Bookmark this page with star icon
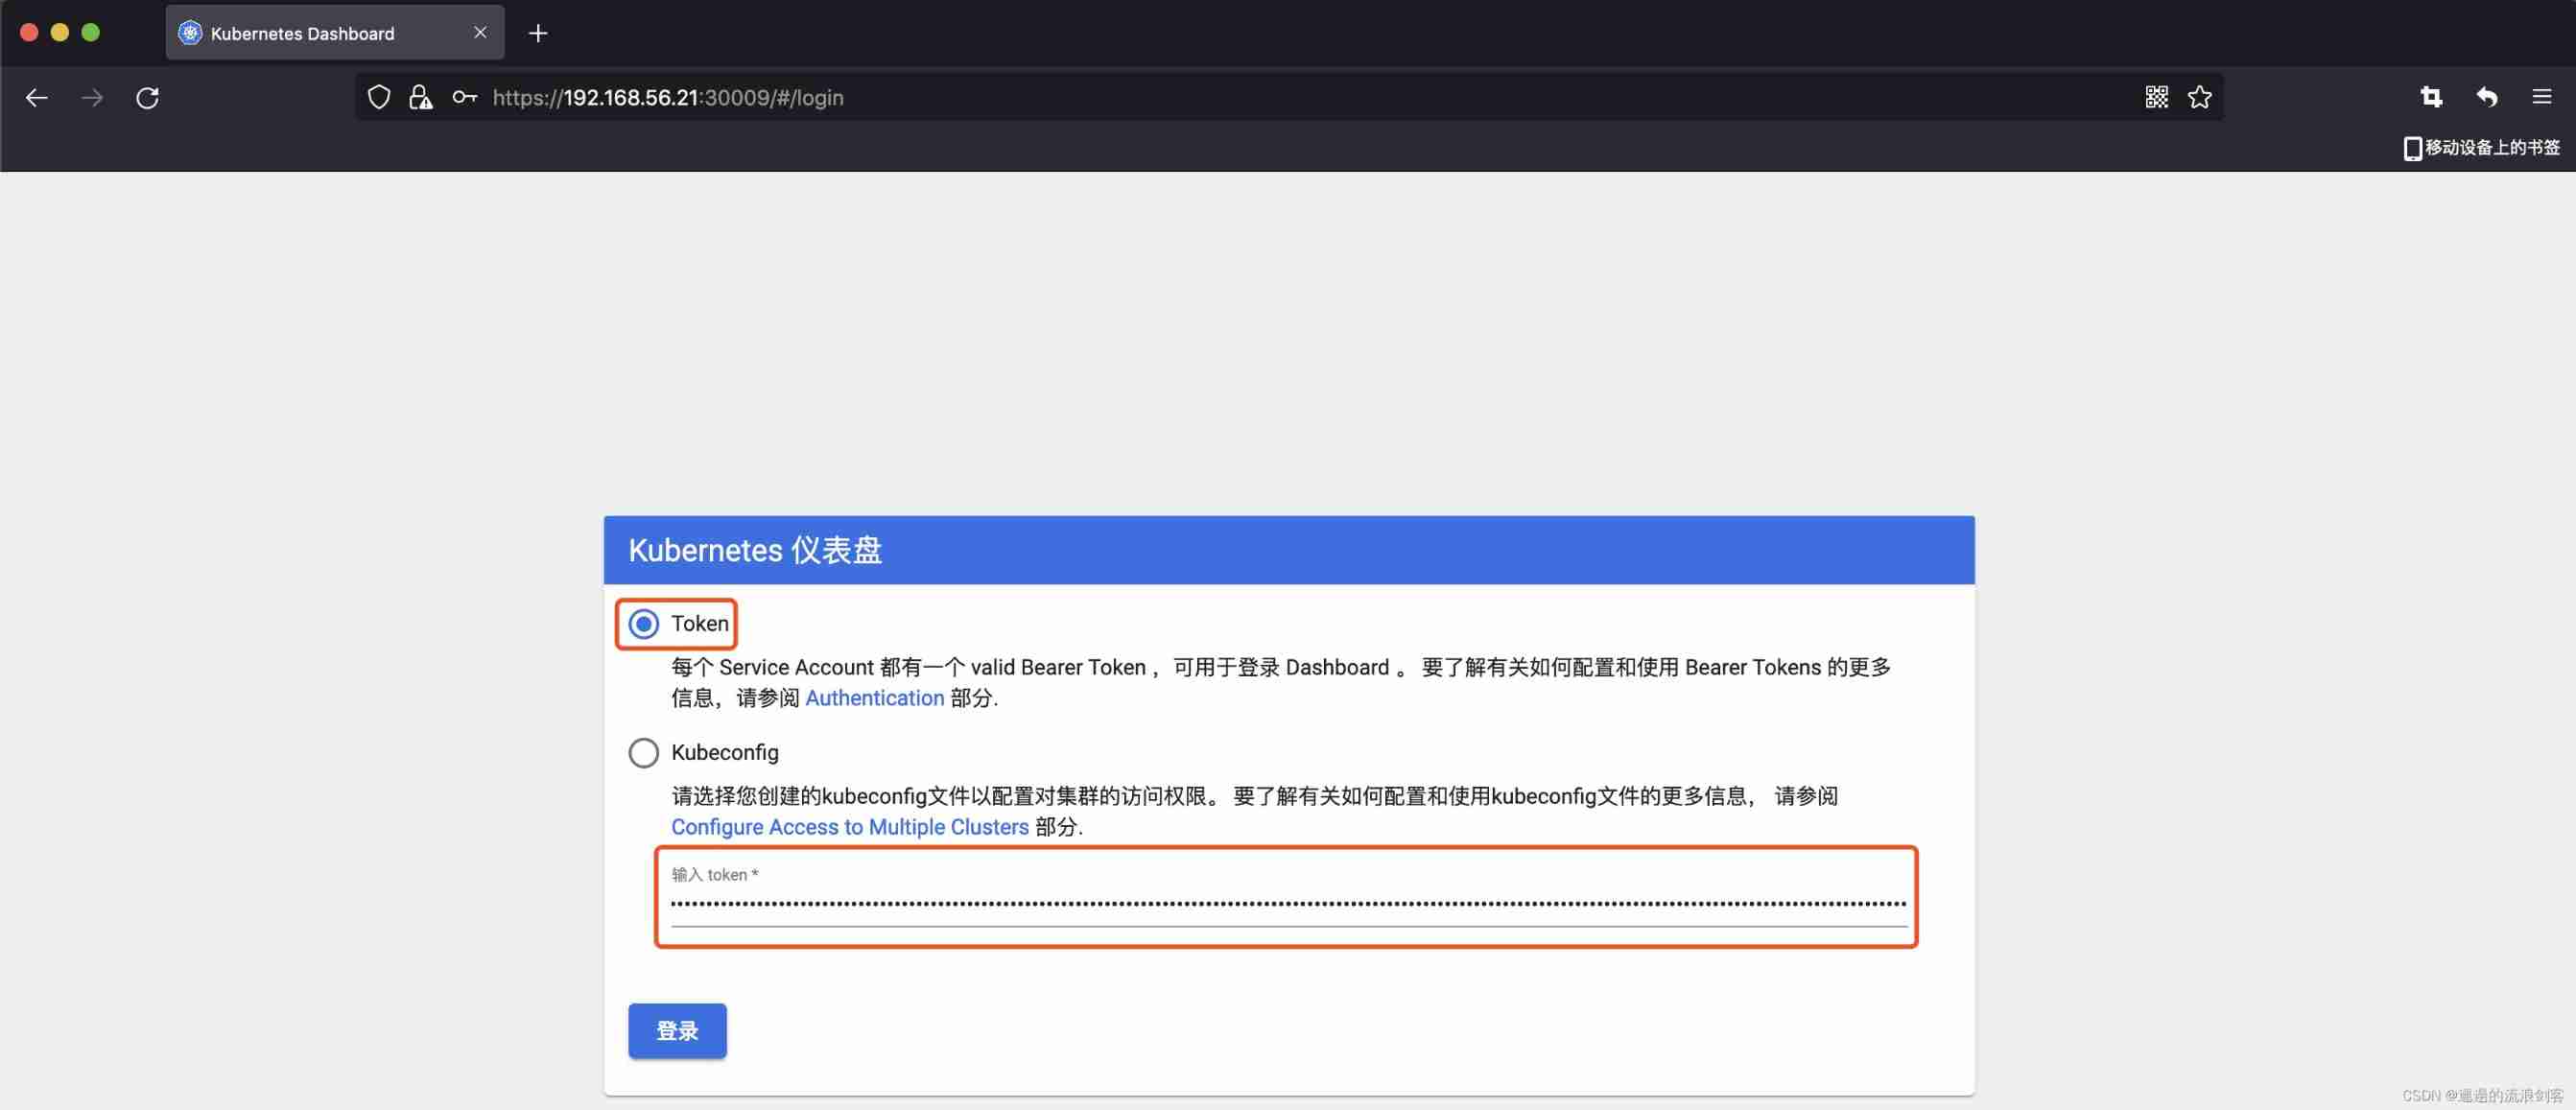 point(2200,97)
